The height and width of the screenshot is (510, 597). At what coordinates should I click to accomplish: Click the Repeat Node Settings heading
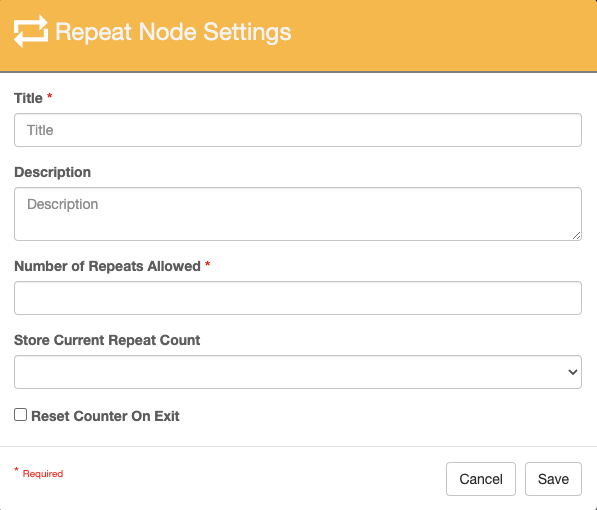click(173, 32)
